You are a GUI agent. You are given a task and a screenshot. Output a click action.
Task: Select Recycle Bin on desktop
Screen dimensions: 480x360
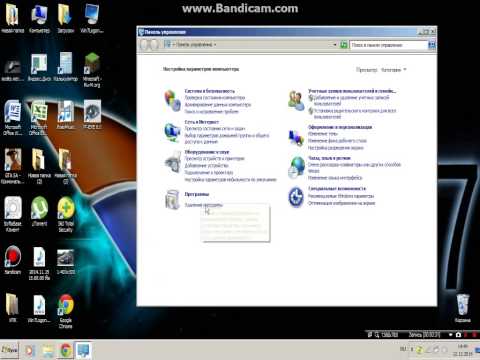(x=462, y=308)
